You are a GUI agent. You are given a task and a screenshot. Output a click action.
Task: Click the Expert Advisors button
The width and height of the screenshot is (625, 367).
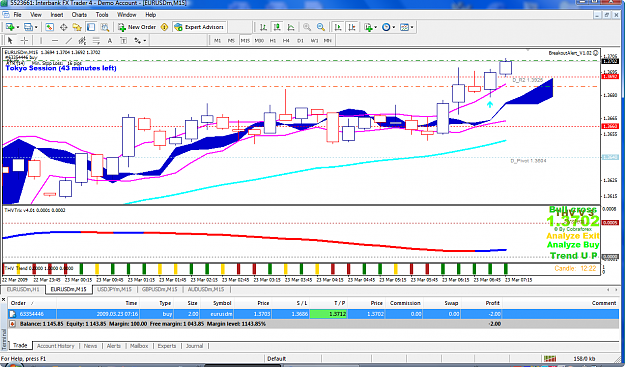(x=199, y=27)
